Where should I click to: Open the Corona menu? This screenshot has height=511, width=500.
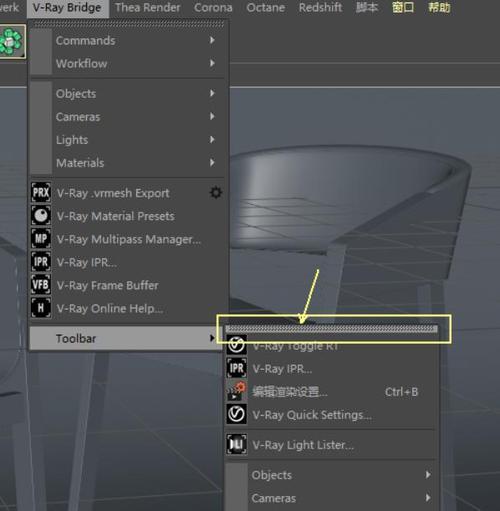pos(213,7)
